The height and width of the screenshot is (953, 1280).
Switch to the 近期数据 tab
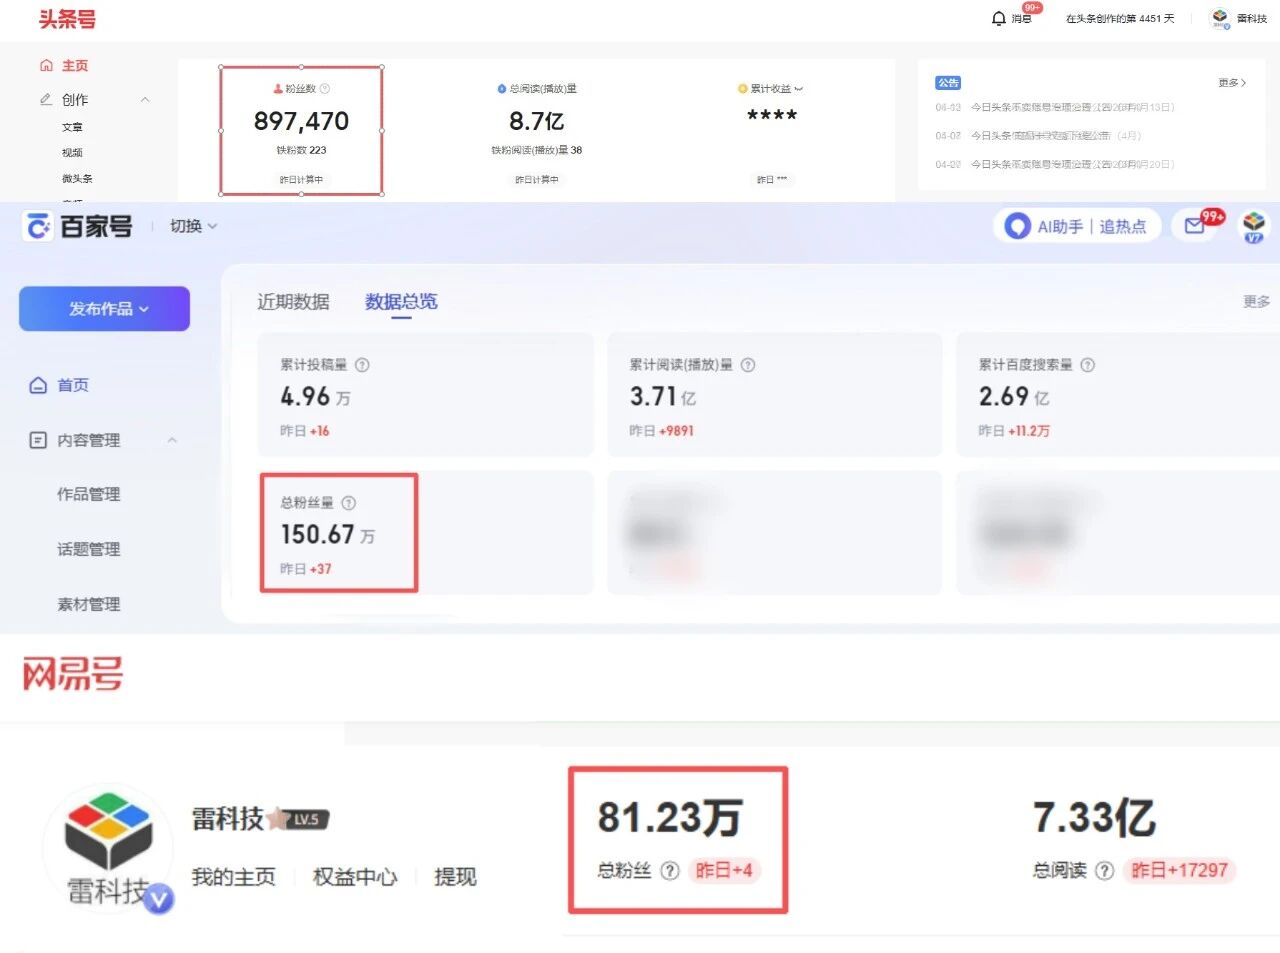click(293, 301)
